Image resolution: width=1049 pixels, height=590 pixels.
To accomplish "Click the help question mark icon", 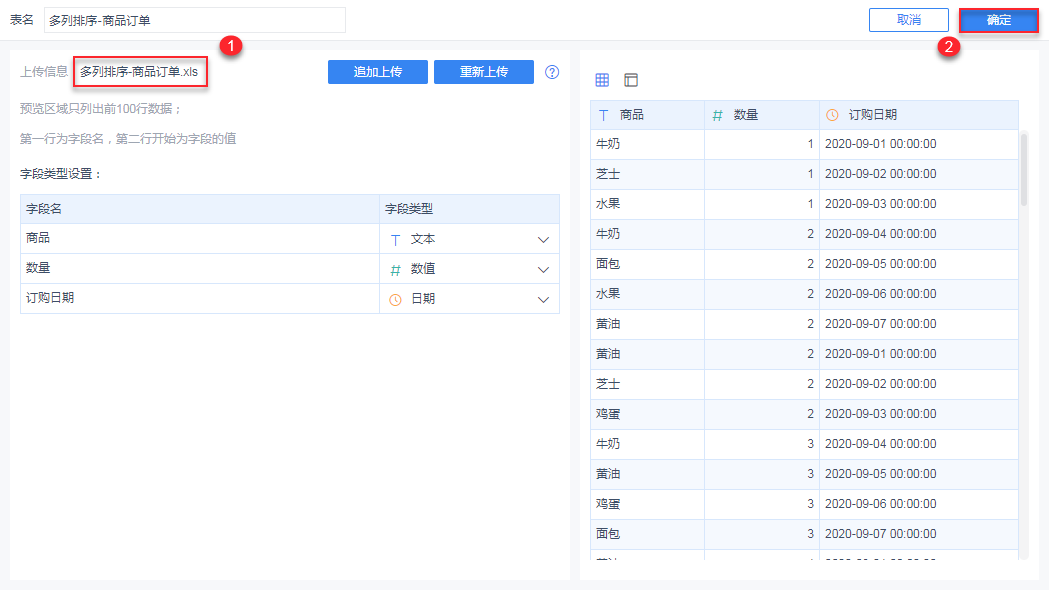I will tap(552, 72).
